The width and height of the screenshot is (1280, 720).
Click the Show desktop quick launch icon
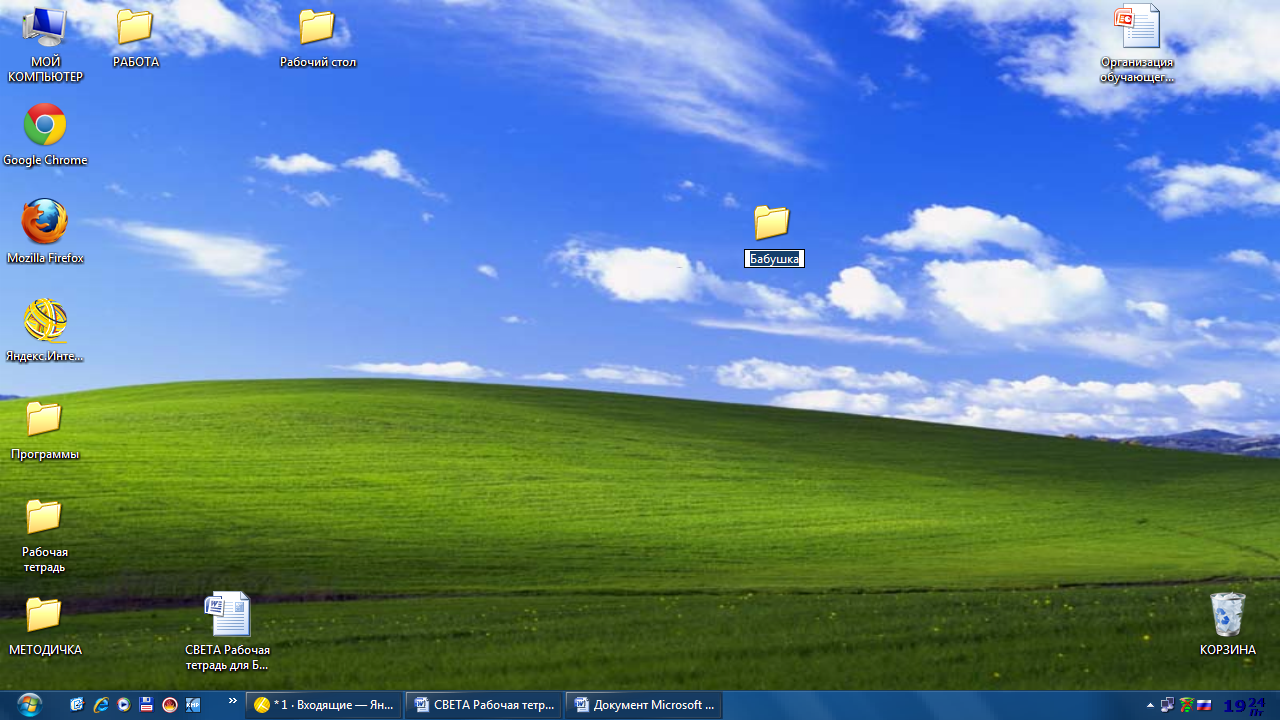77,705
